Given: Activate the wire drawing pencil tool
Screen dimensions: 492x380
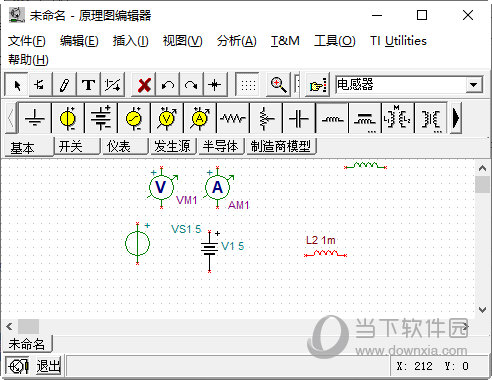Looking at the screenshot, I should pos(64,85).
